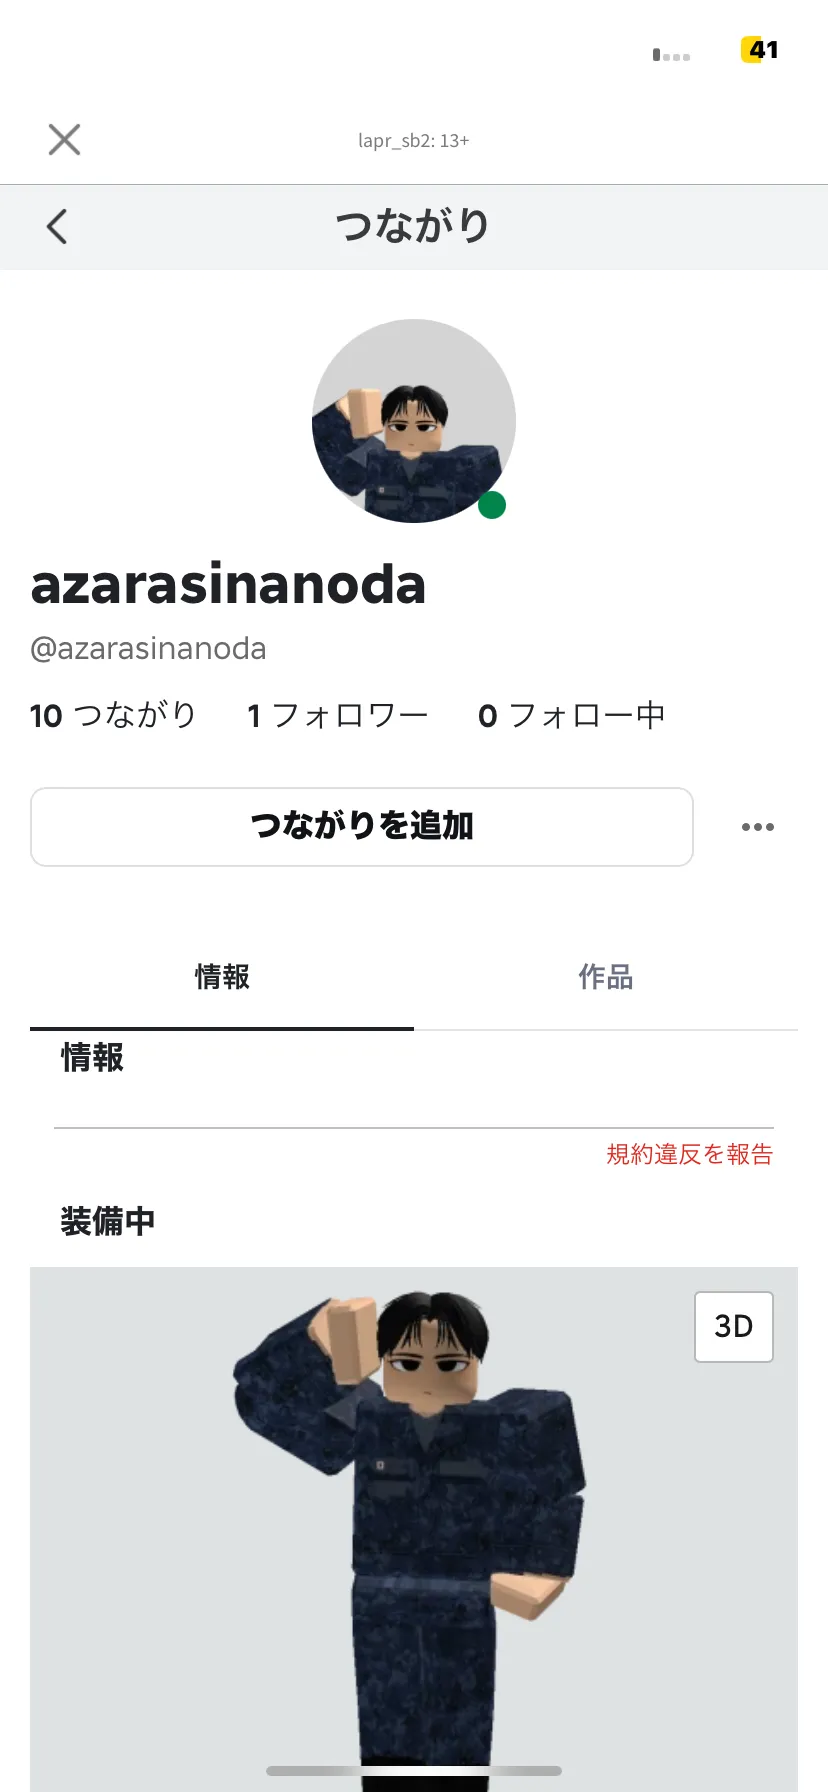Tap the green online status dot
This screenshot has height=1792, width=828.
[491, 505]
